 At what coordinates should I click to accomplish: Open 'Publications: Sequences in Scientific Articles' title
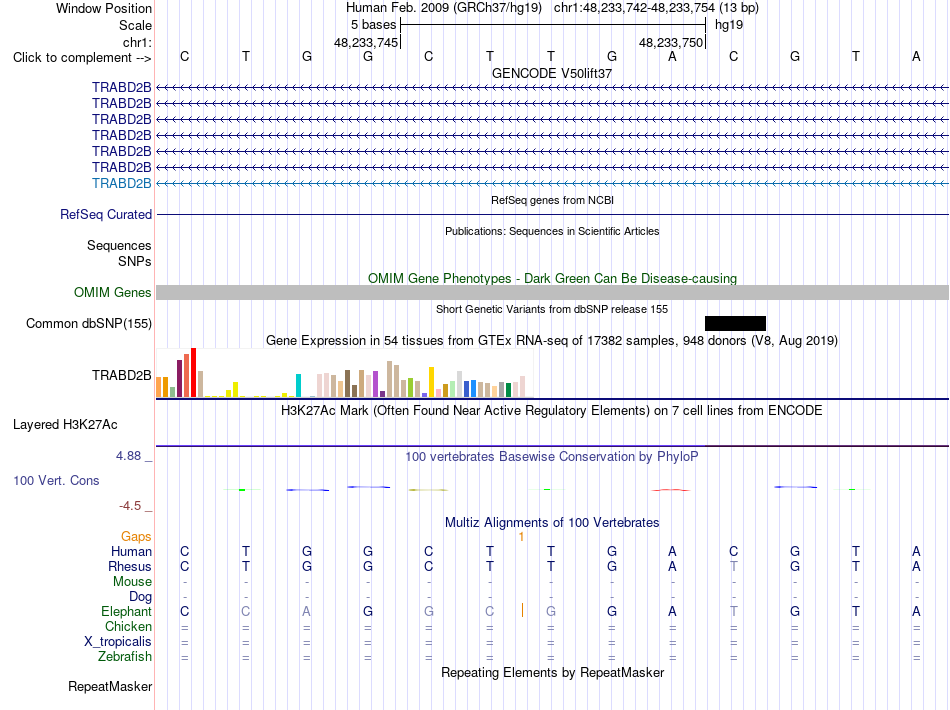point(552,231)
